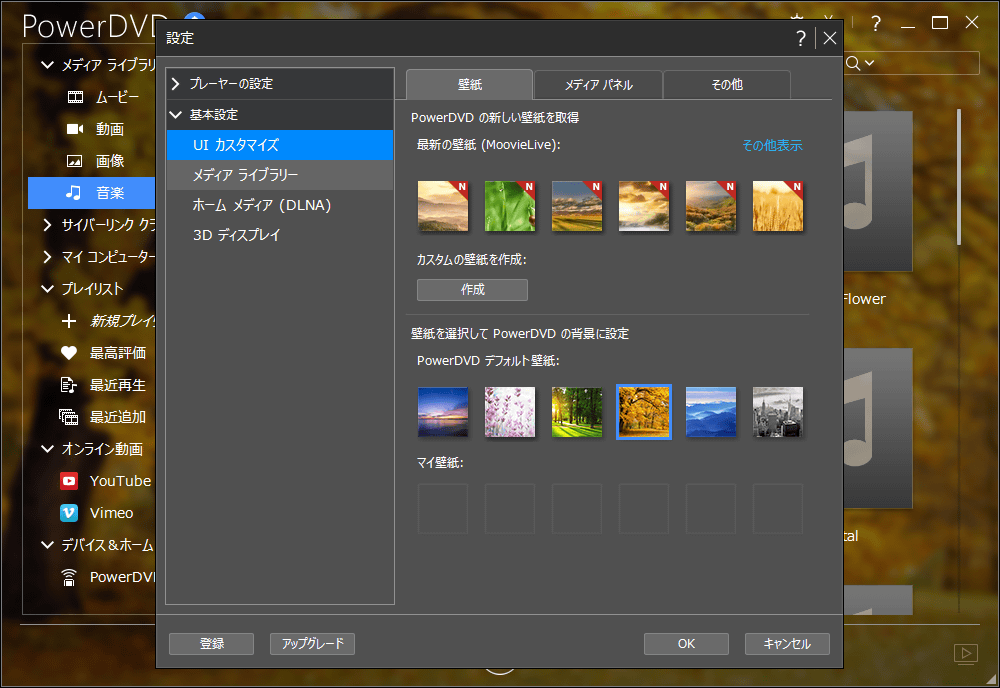
Task: Click the アップグレード button
Action: tap(312, 644)
